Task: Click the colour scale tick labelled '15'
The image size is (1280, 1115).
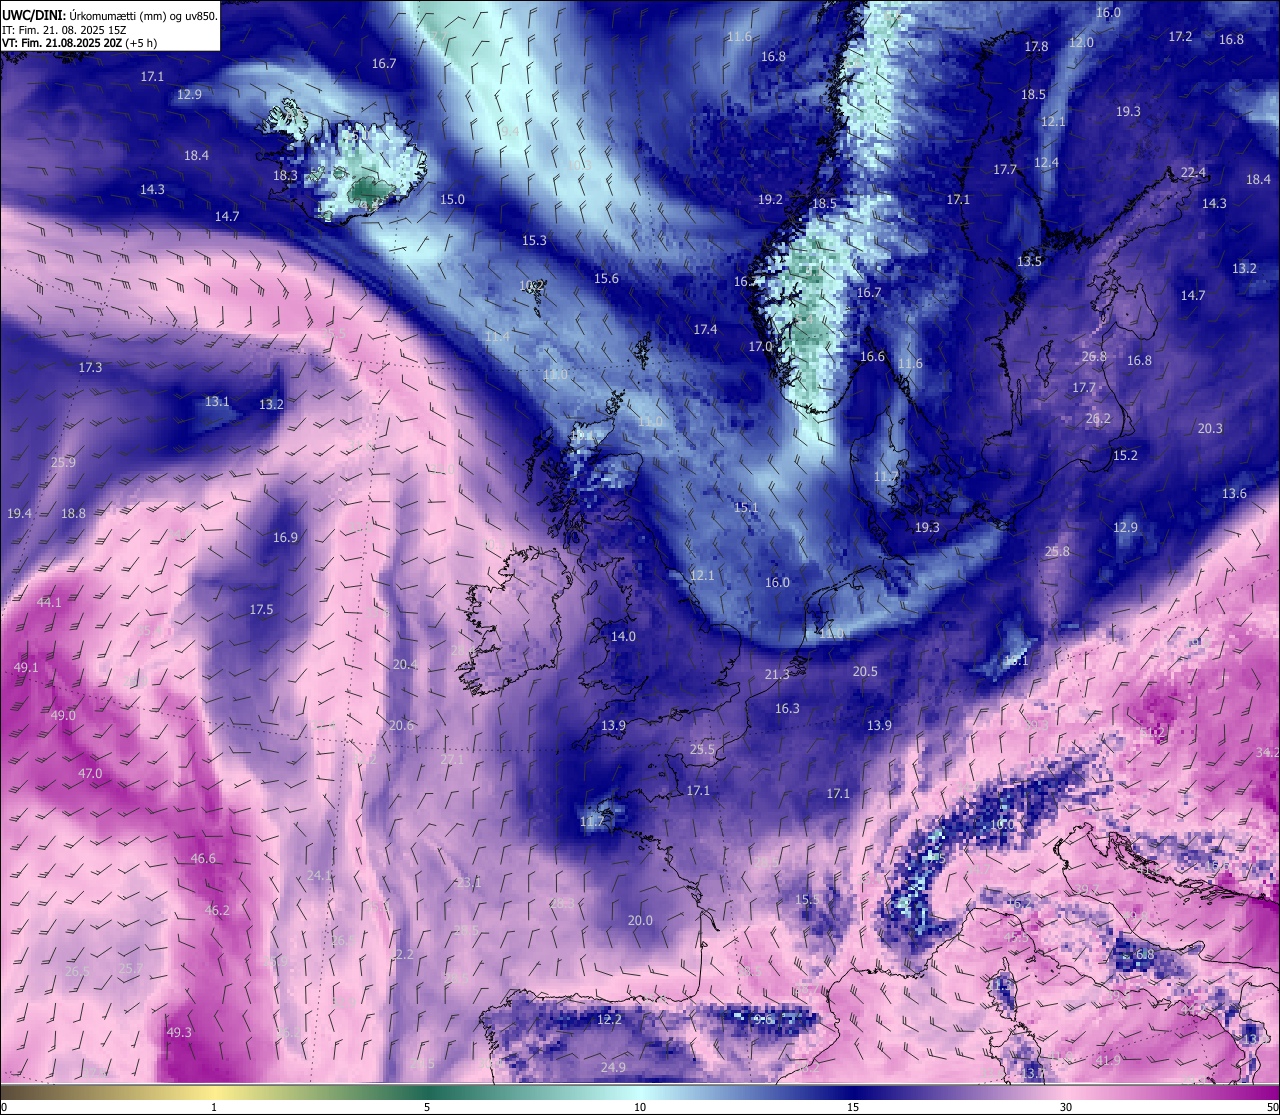Action: 853,1107
